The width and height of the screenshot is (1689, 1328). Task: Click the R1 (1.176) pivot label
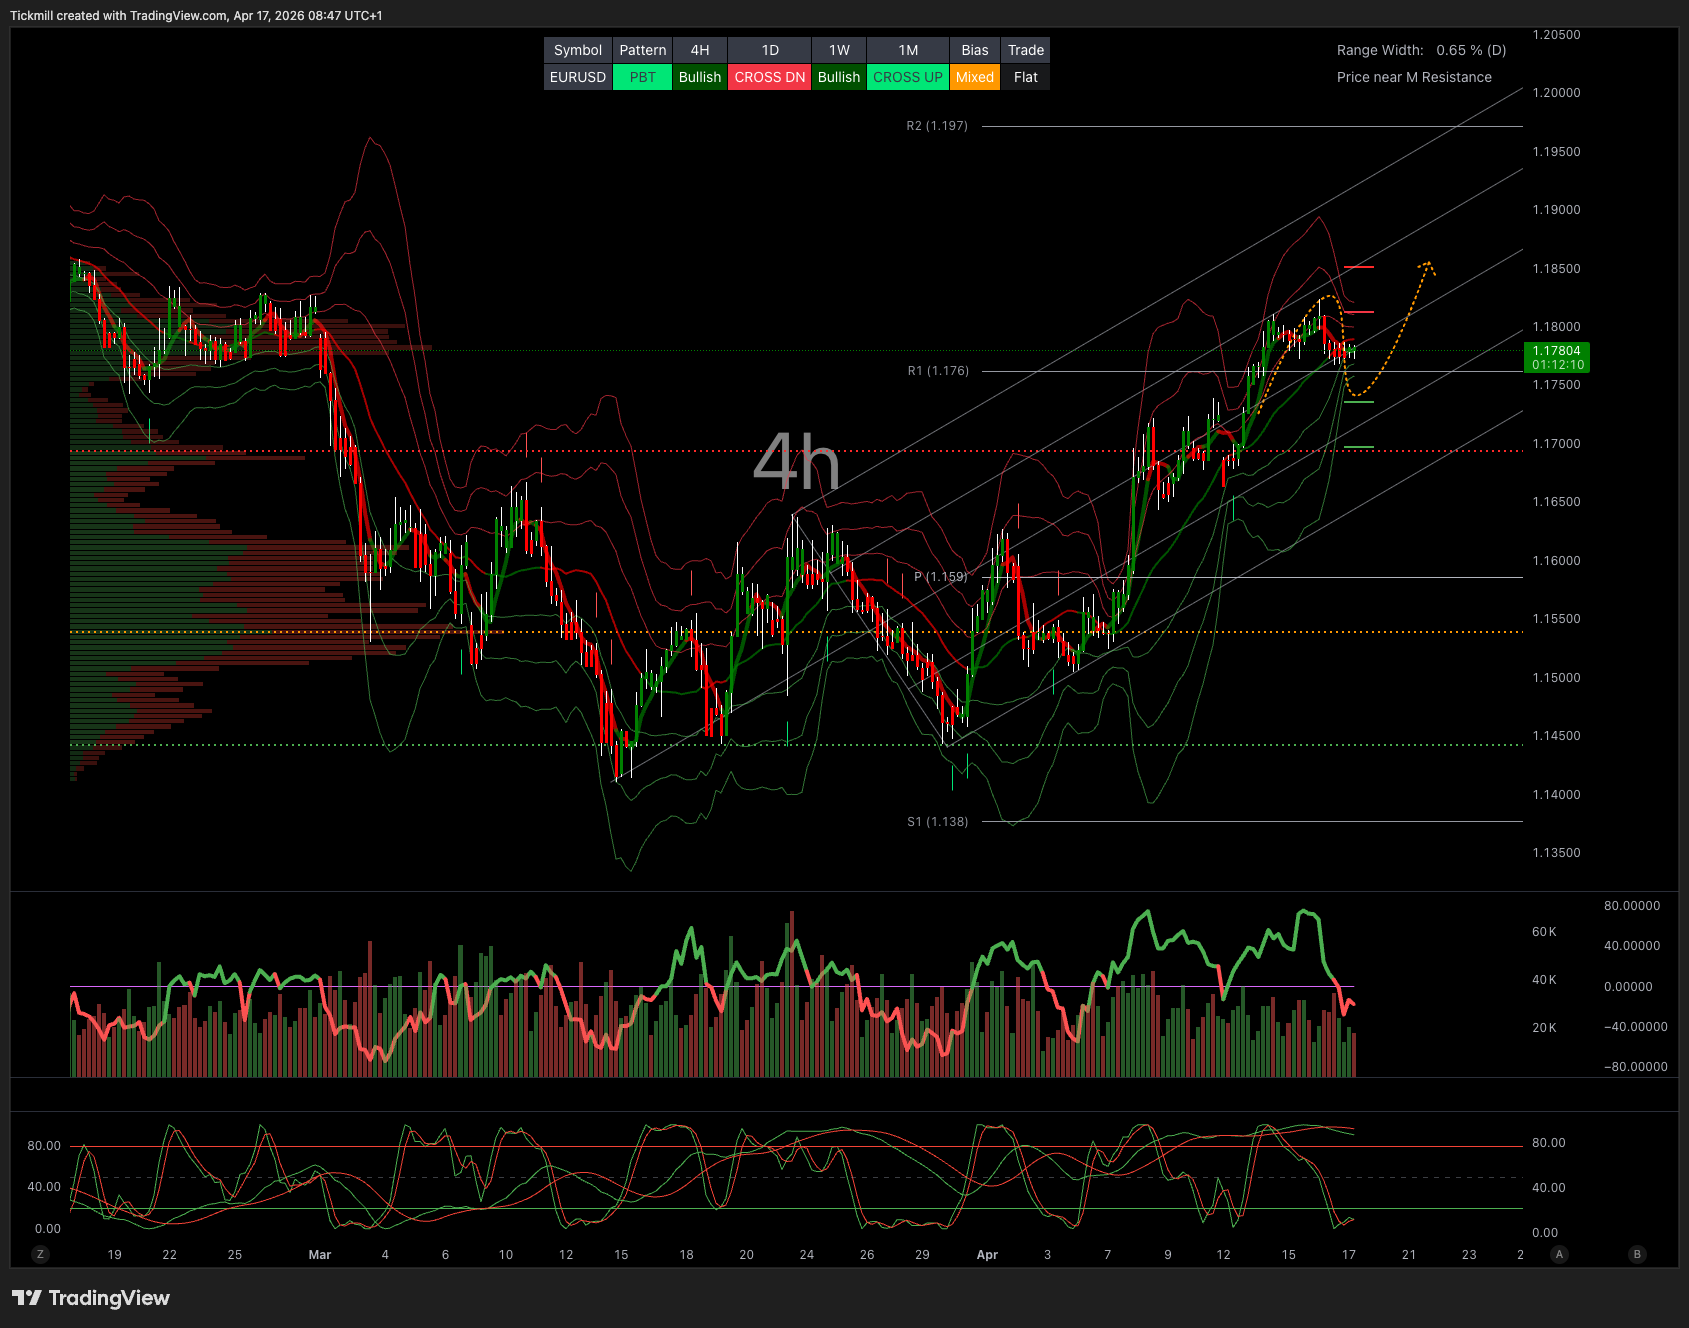938,371
